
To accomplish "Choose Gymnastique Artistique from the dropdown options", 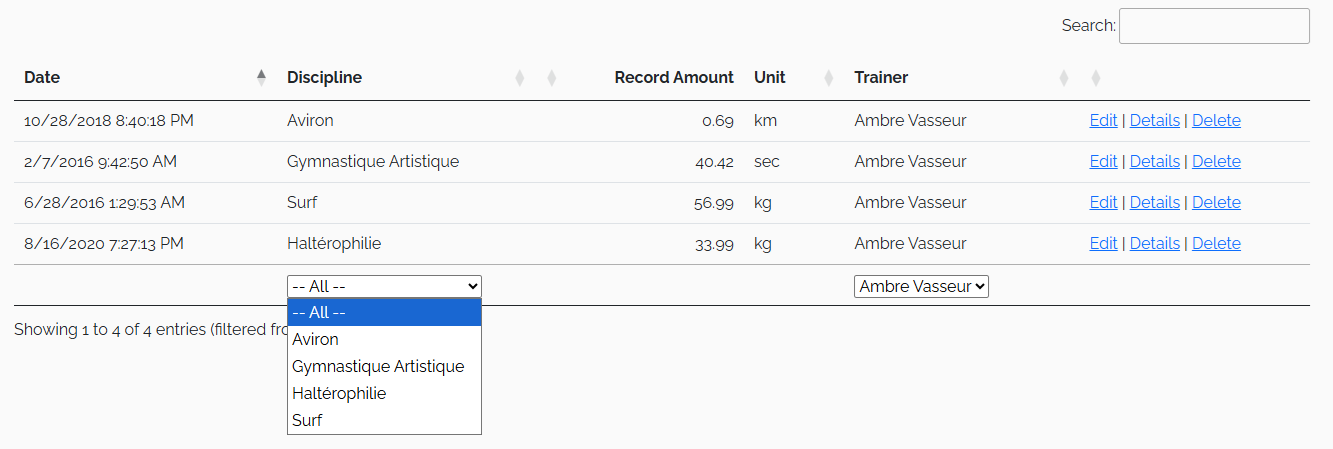I will tap(384, 367).
